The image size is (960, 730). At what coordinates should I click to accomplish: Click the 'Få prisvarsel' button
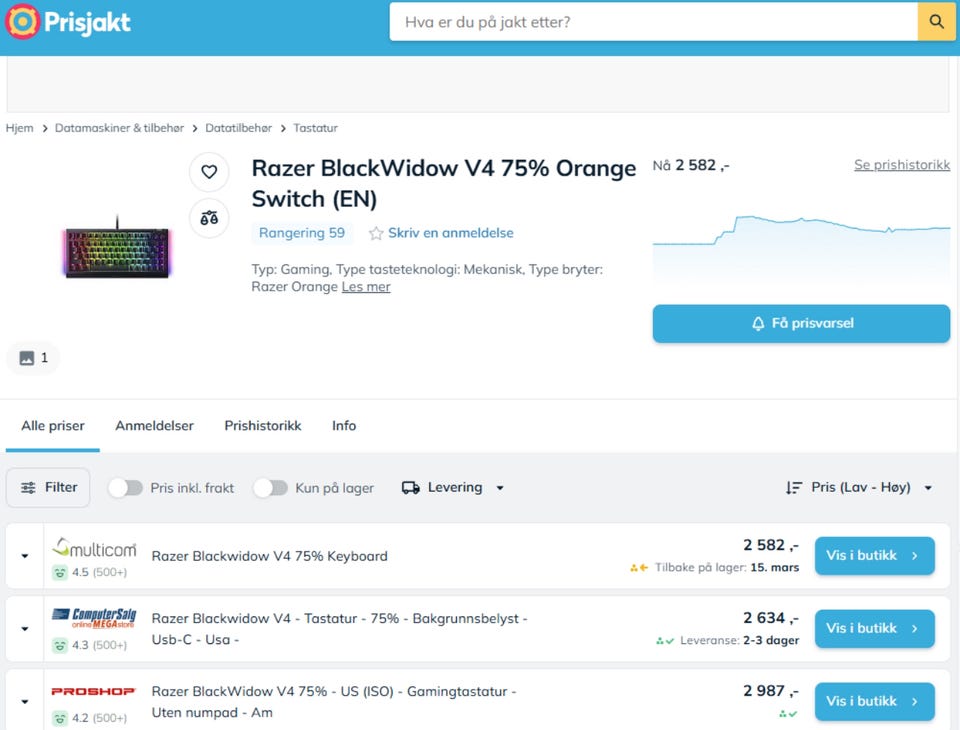point(801,323)
